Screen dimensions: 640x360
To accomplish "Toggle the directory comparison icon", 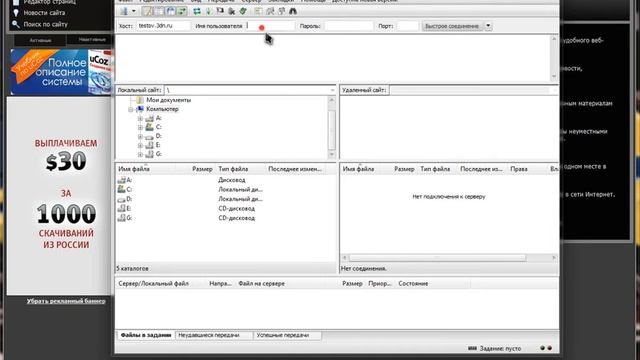I will point(270,11).
